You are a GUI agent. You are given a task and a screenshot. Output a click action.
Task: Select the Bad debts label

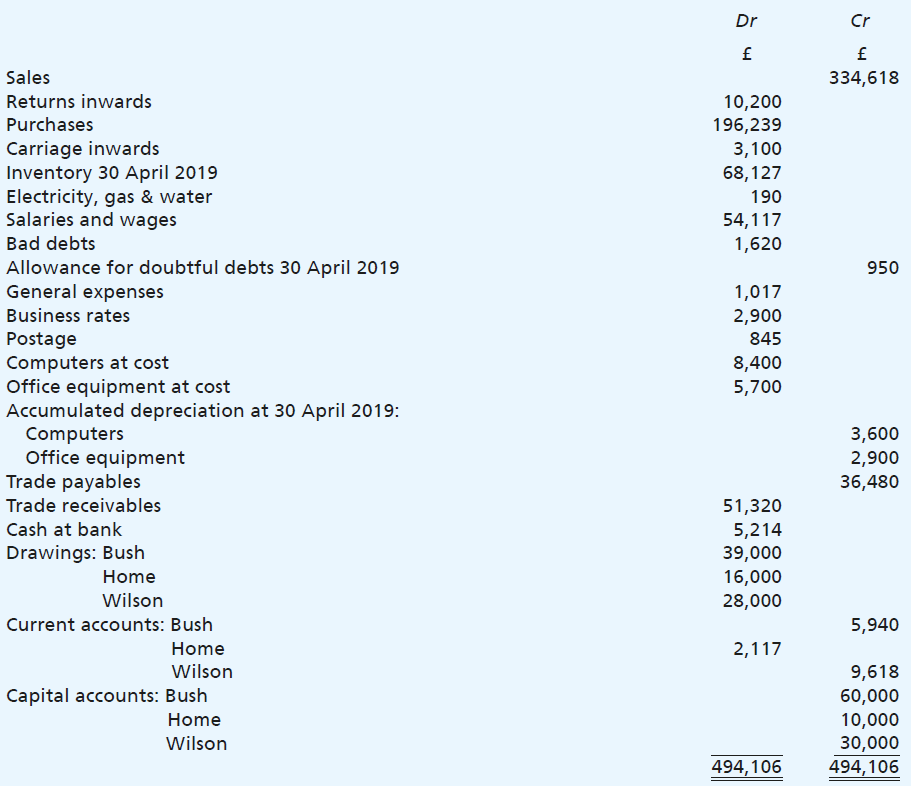[x=51, y=243]
